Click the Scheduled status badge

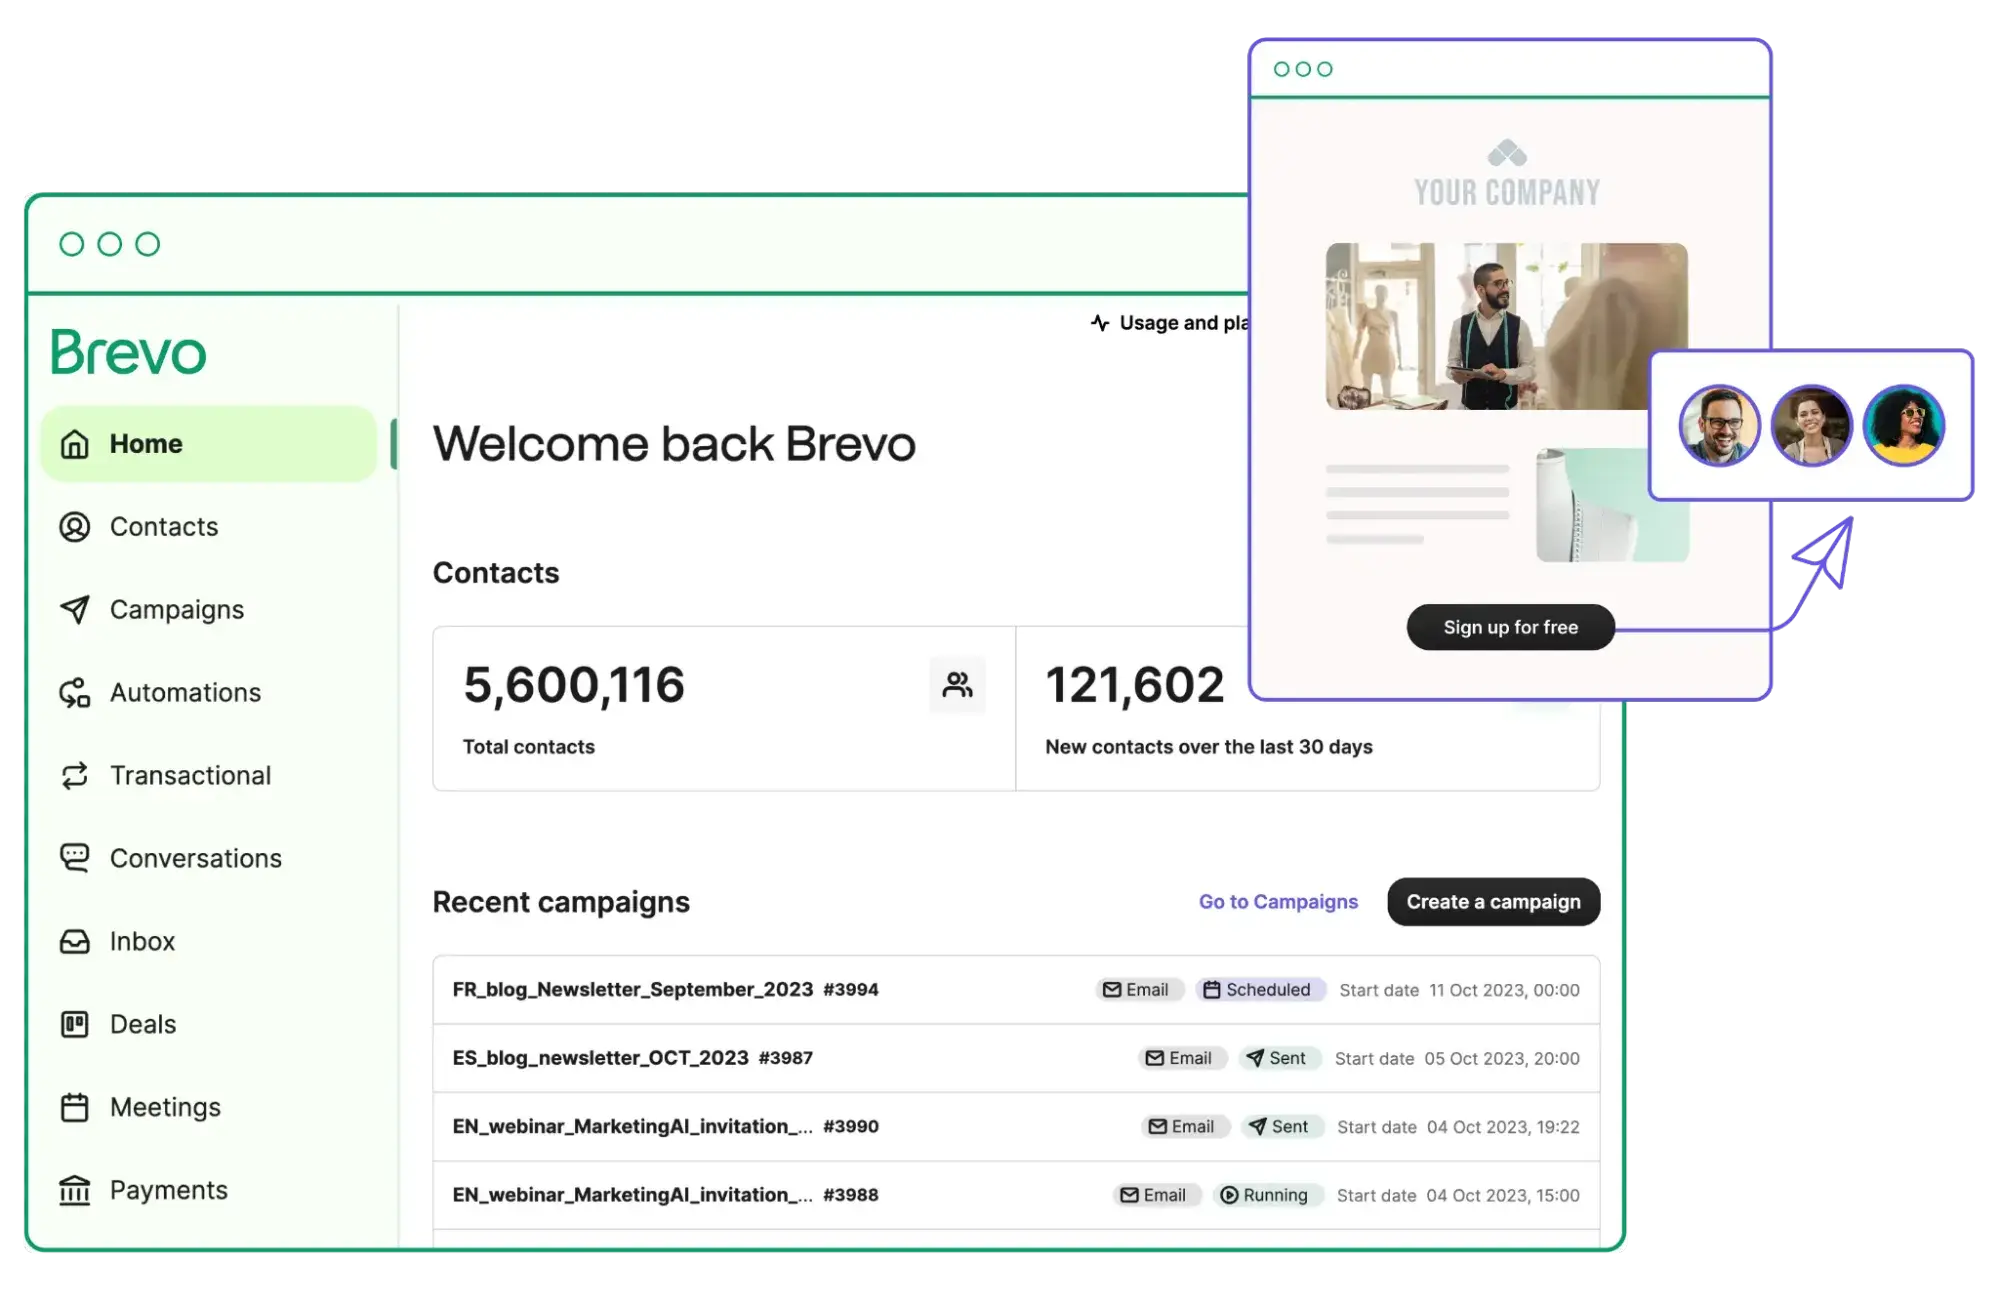1260,990
